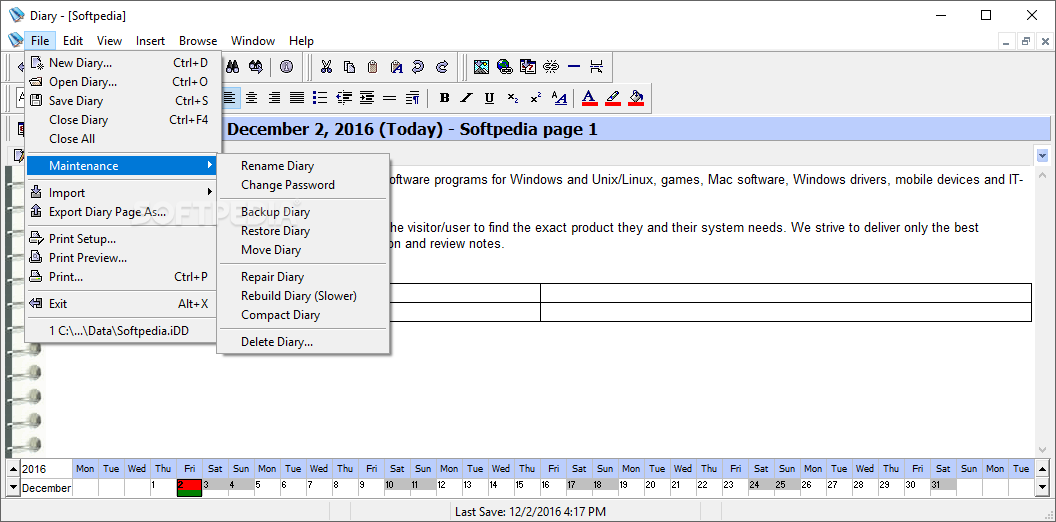Click the Redo arrow icon

[442, 67]
